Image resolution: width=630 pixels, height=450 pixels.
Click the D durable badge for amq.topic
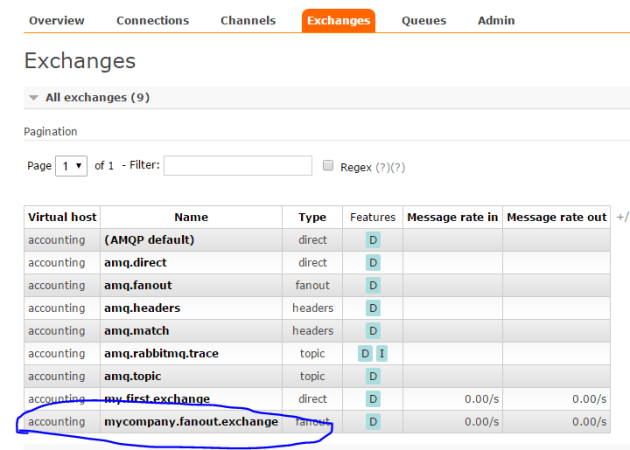pos(373,376)
